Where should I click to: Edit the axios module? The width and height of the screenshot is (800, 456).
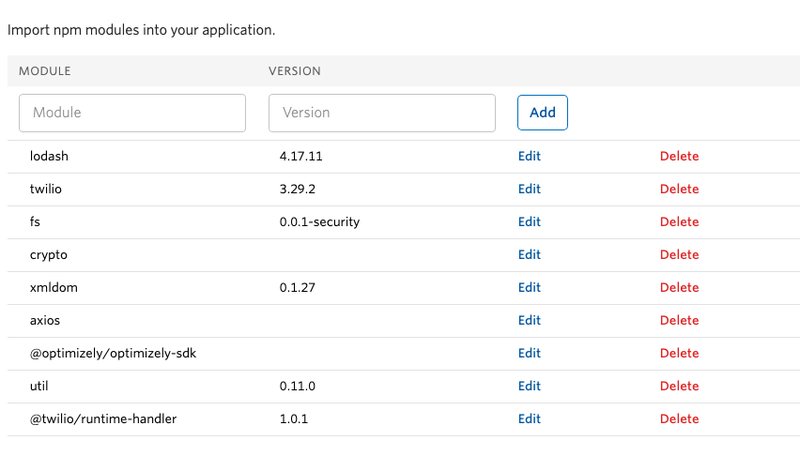click(x=529, y=320)
